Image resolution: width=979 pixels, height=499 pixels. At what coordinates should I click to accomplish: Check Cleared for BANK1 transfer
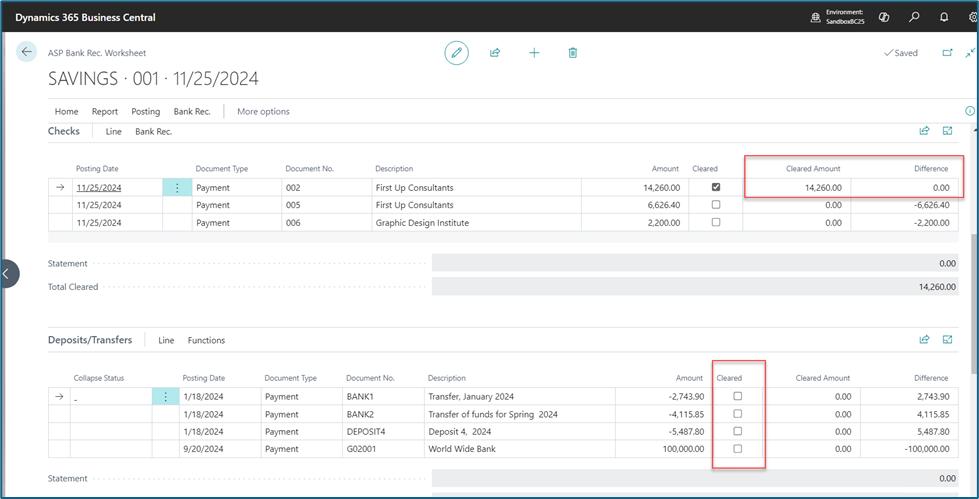[737, 396]
